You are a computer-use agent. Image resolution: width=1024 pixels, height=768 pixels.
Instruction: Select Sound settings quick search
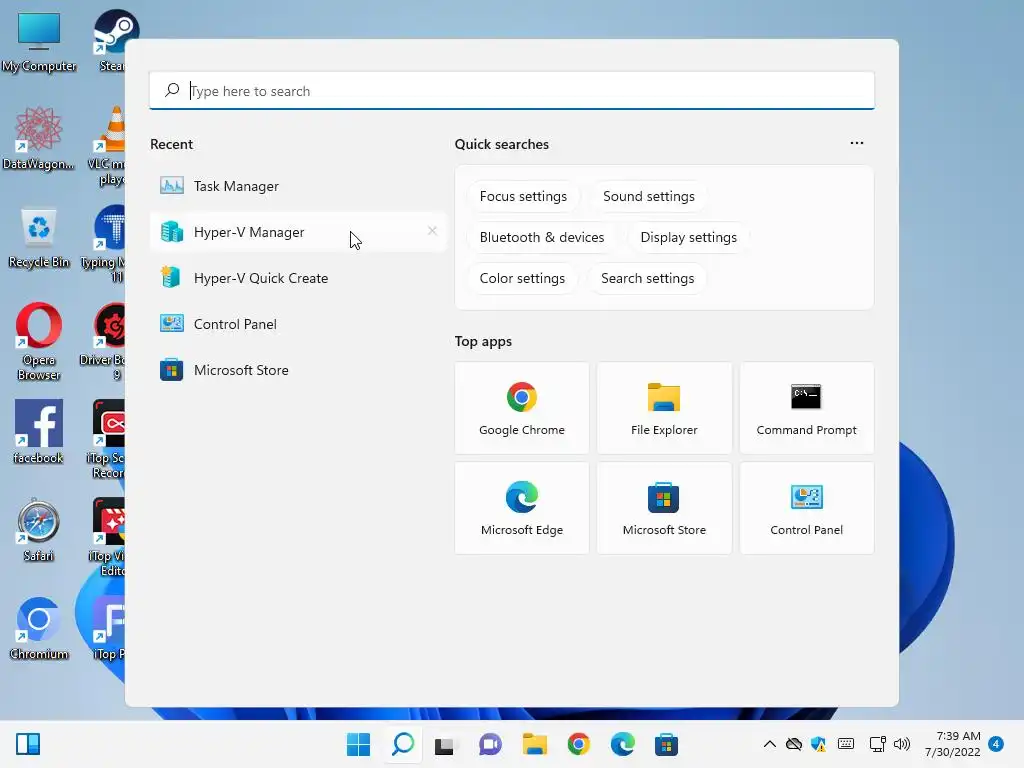tap(648, 197)
